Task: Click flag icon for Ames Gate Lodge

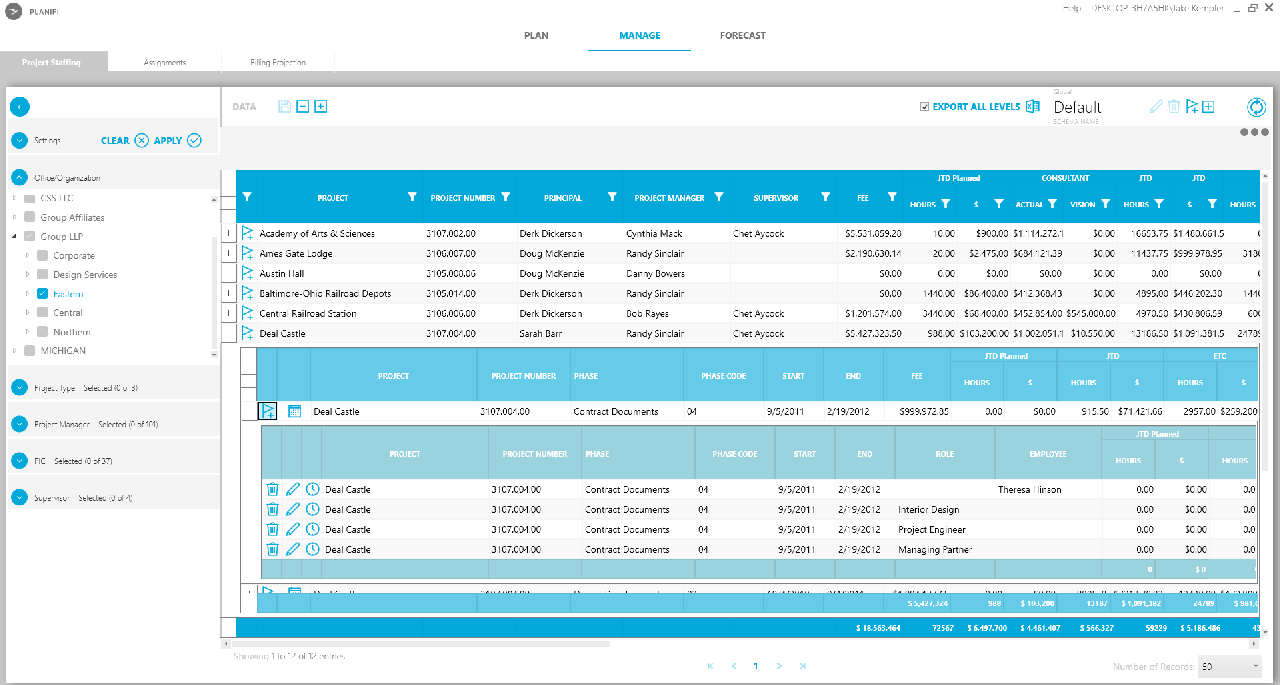Action: pyautogui.click(x=248, y=253)
